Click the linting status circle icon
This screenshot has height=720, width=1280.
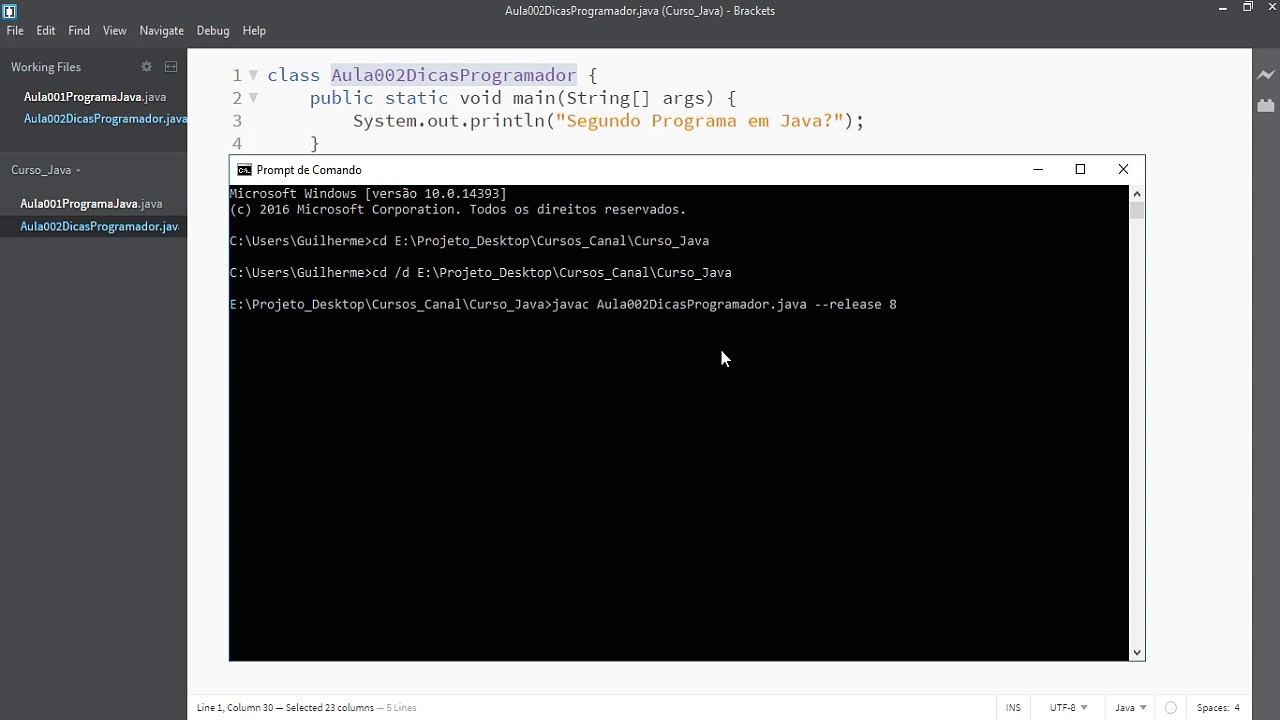(x=1171, y=708)
